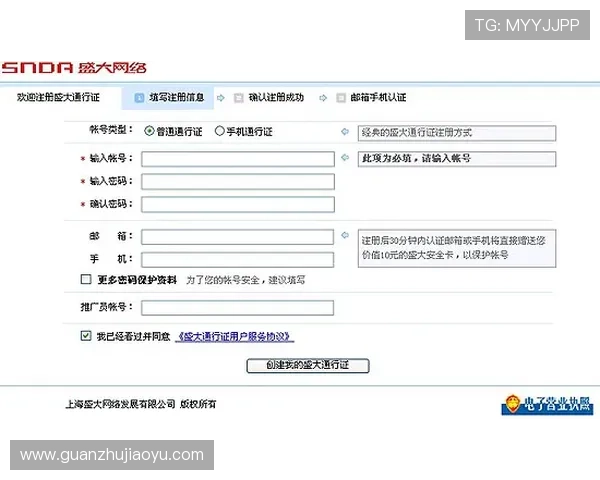Uncheck the 我已经看过并同意 agreement checkbox
The height and width of the screenshot is (480, 600).
[86, 337]
